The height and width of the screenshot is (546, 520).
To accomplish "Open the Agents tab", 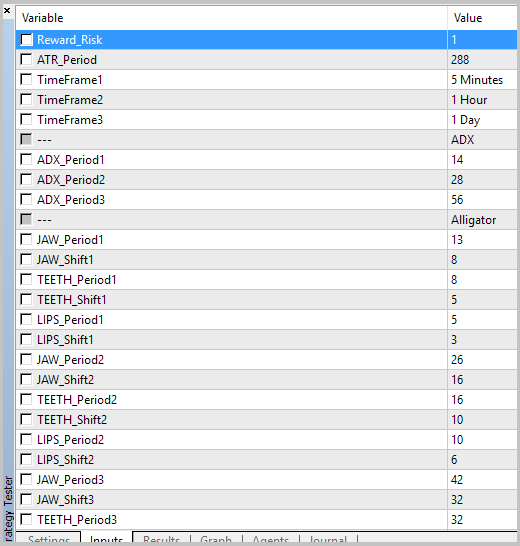I will pos(271,539).
